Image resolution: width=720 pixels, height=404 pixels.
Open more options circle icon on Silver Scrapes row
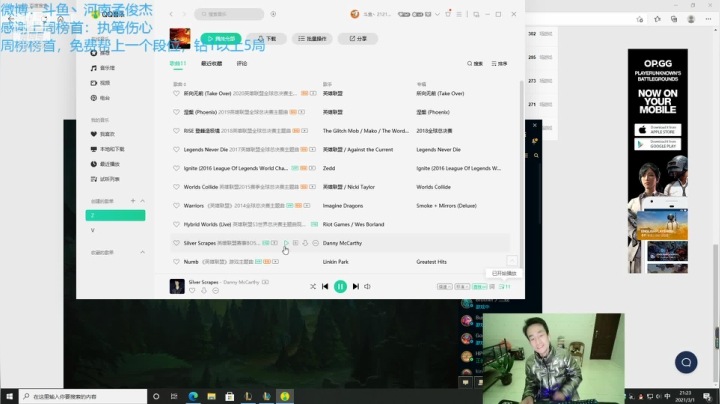coord(315,243)
